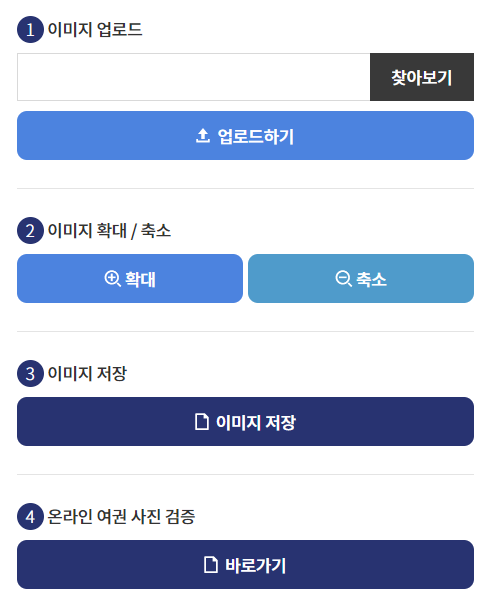The image size is (480, 599).
Task: Click the step 1 number badge
Action: (x=30, y=29)
